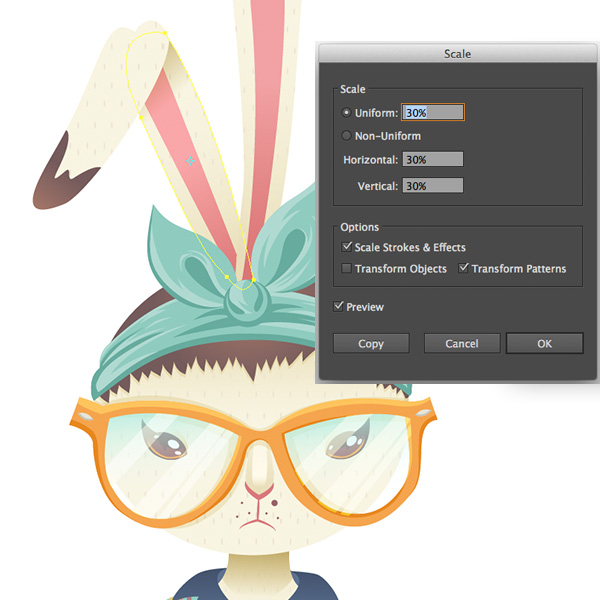Click bottom-right anchor point near bow knot
Viewport: 600px width, 600px height.
coord(253,280)
